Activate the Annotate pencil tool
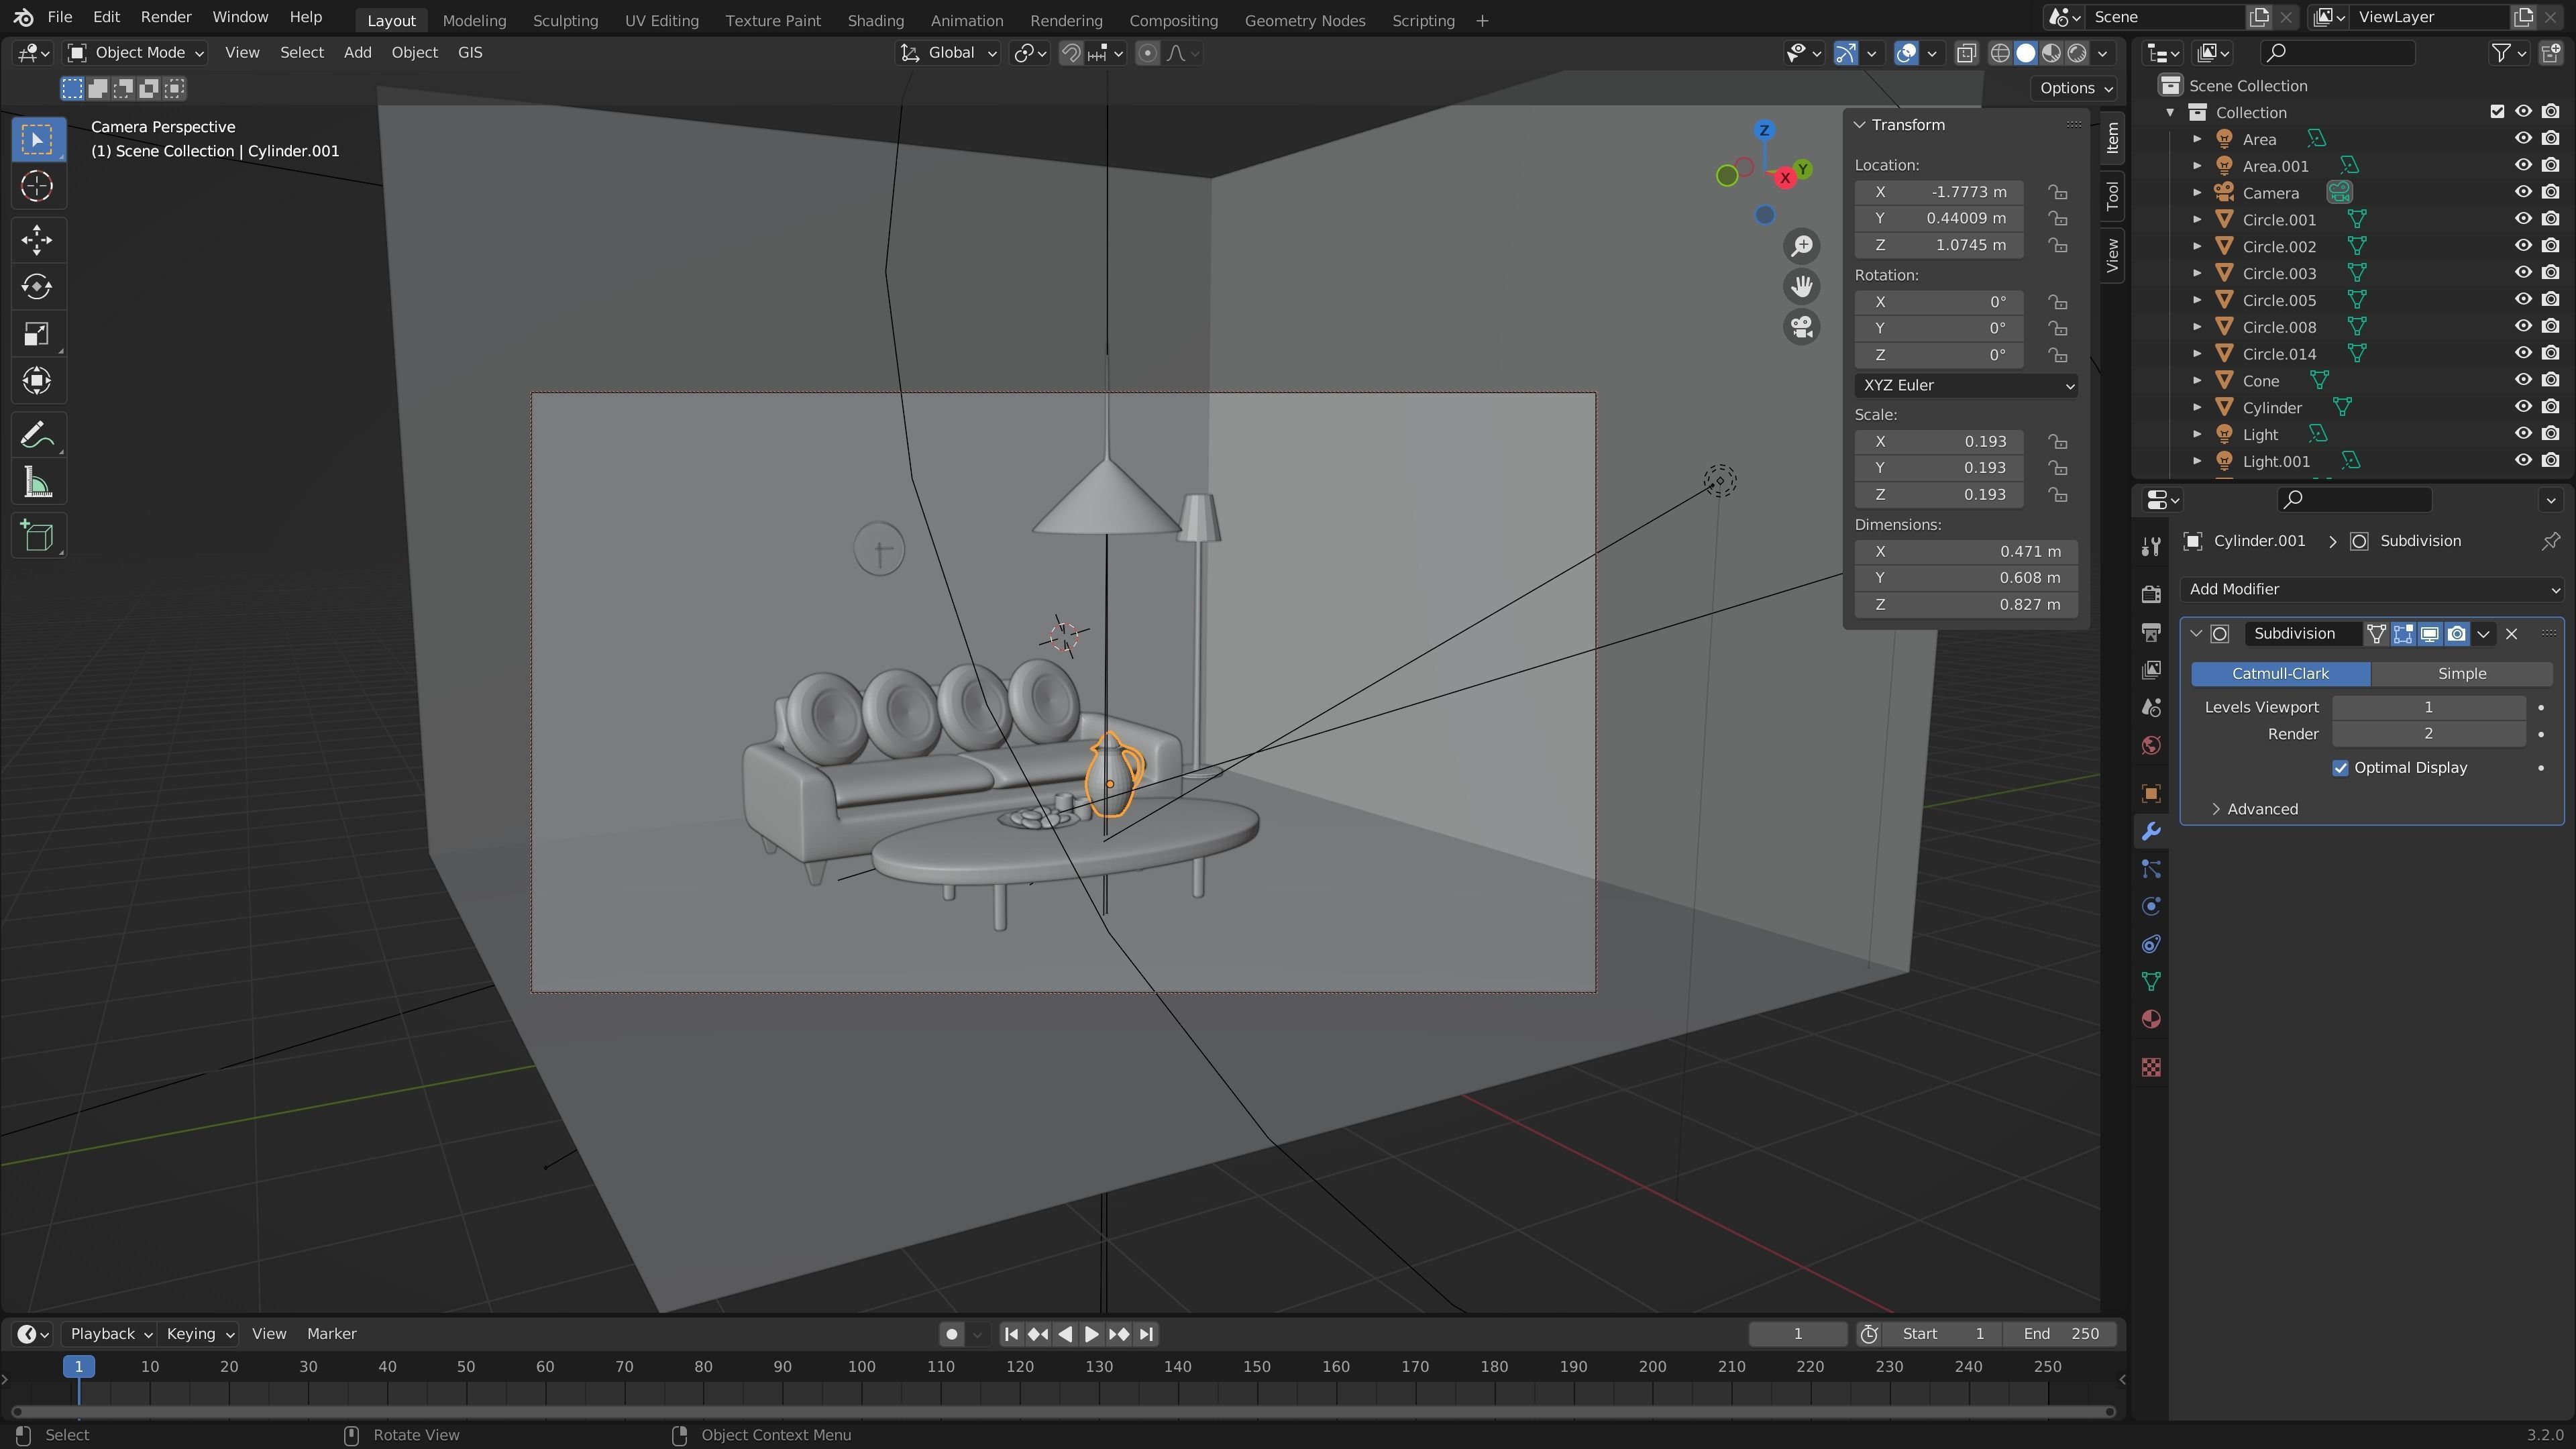The image size is (2576, 1449). [37, 436]
